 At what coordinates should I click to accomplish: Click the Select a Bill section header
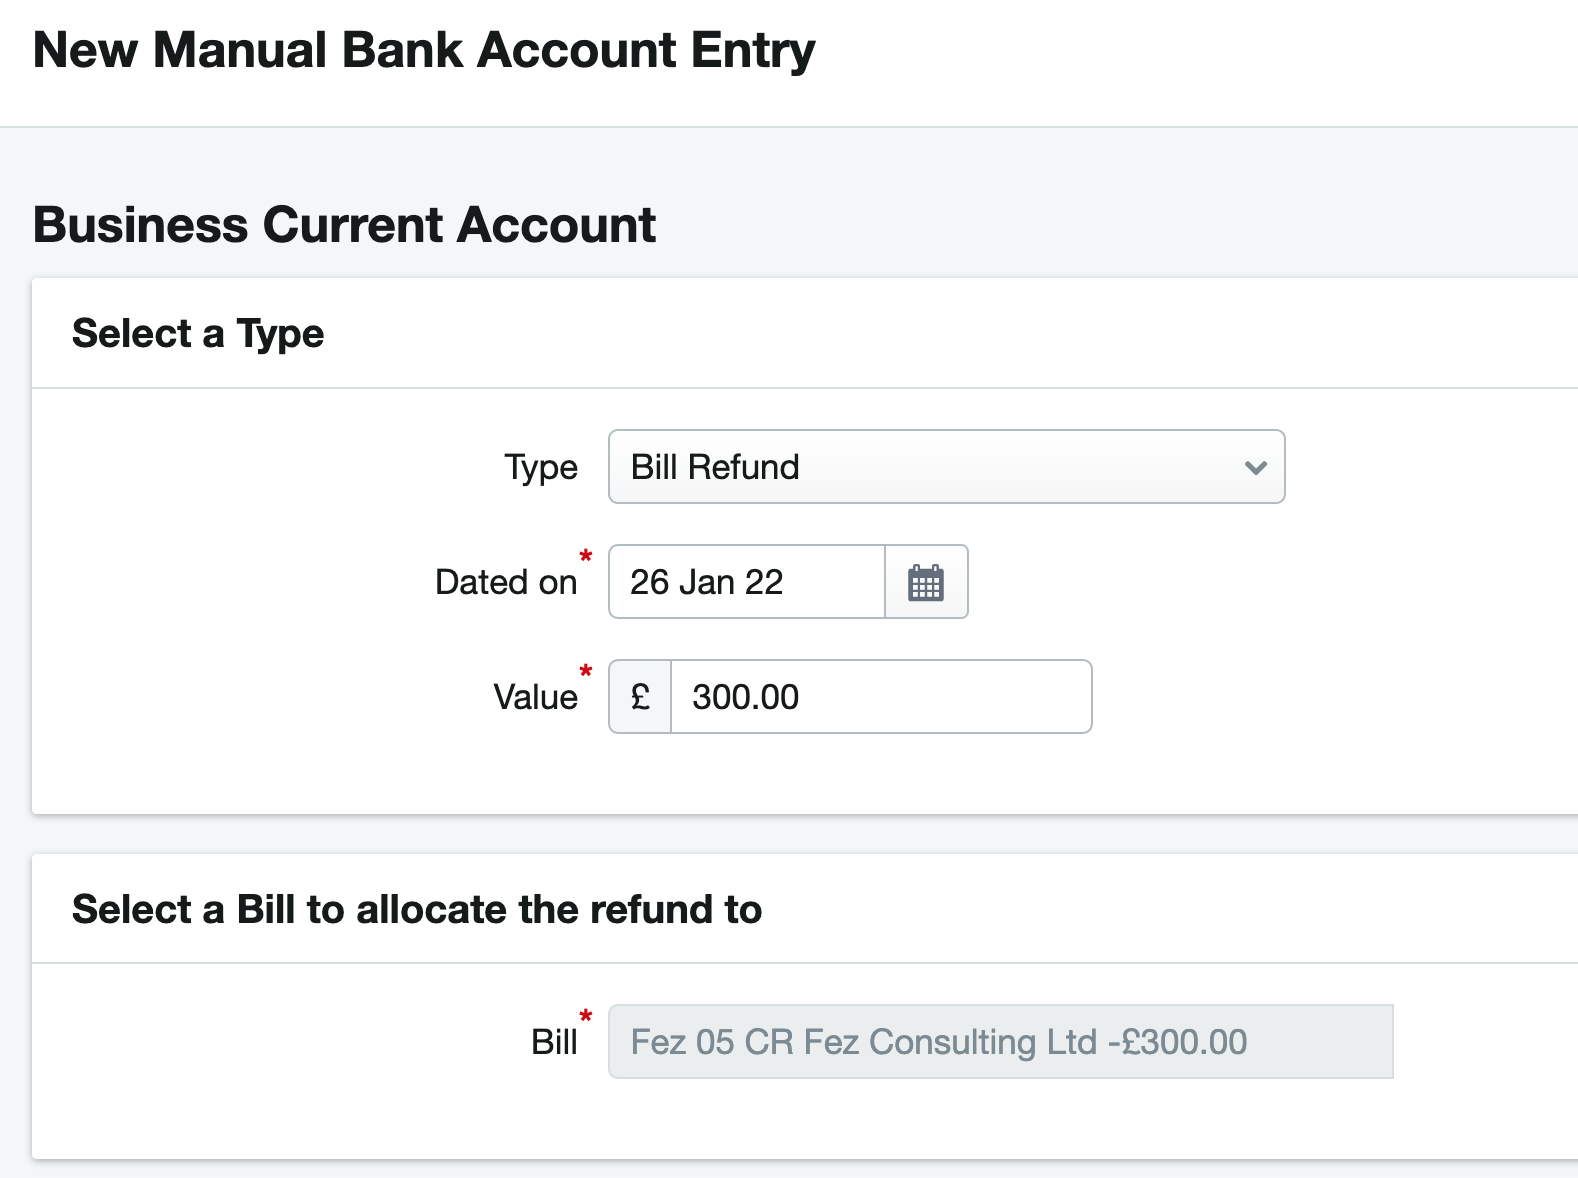[x=416, y=908]
